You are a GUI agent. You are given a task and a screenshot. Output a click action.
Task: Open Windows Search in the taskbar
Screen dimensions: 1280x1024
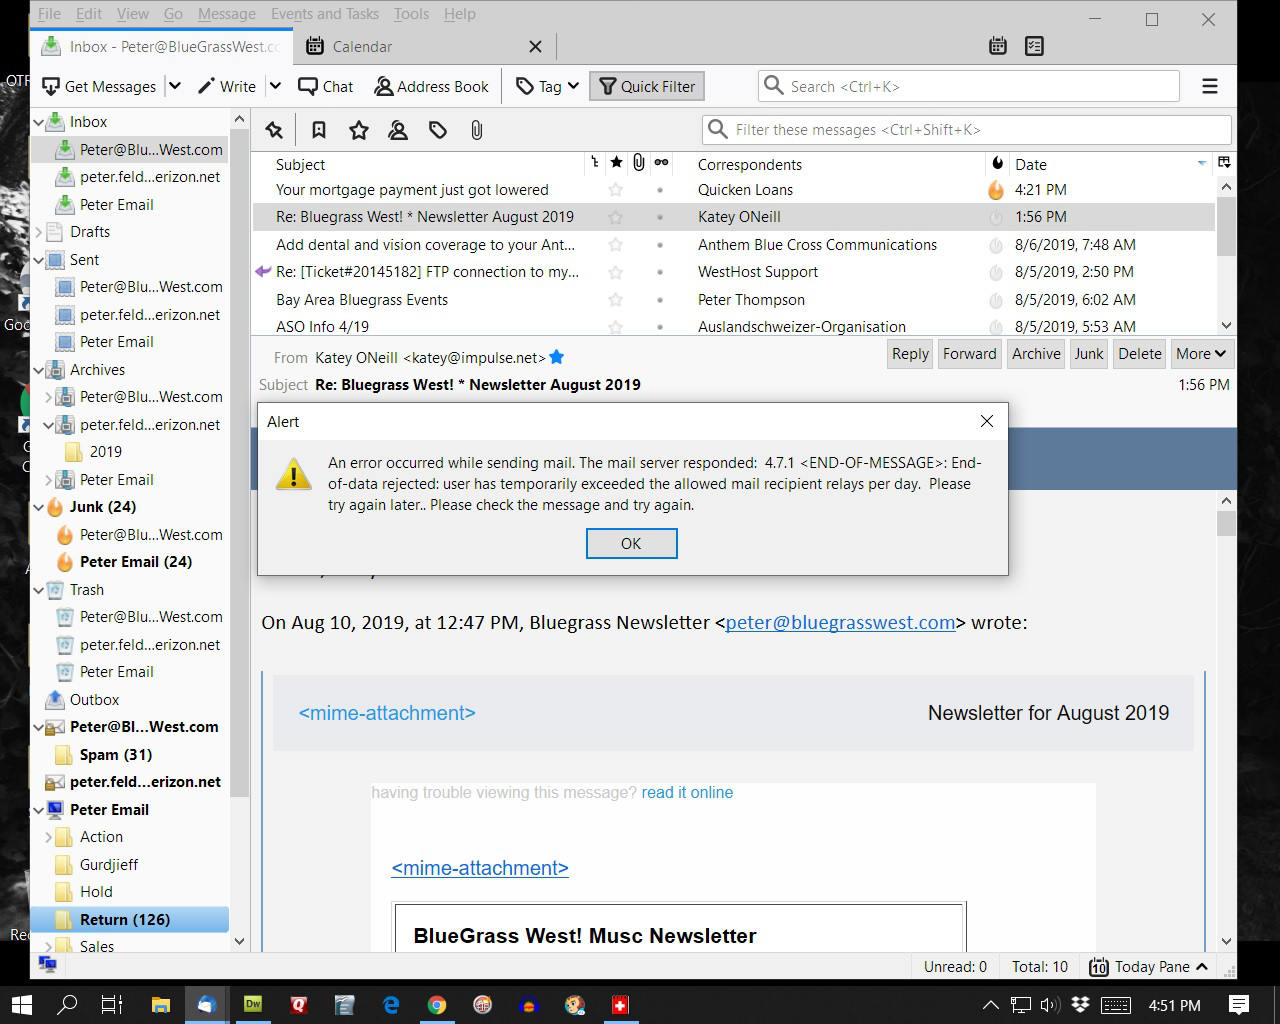[67, 1005]
